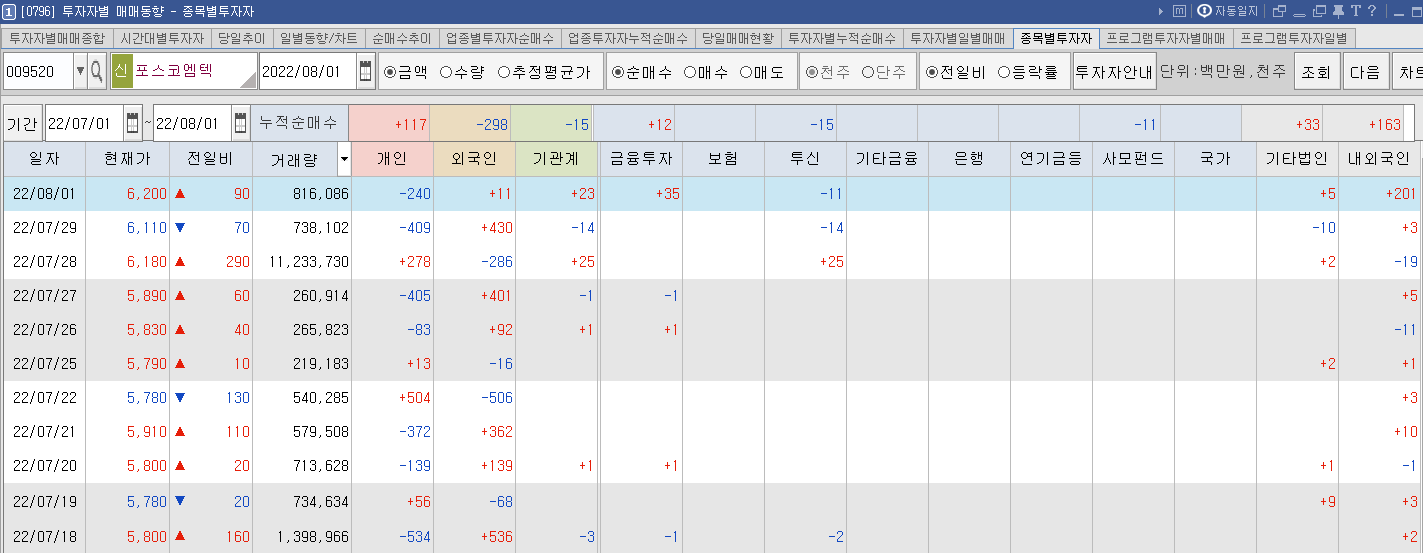Viewport: 1423px width, 553px height.
Task: Expand stock code 009520 dropdown arrow
Action: 80,72
